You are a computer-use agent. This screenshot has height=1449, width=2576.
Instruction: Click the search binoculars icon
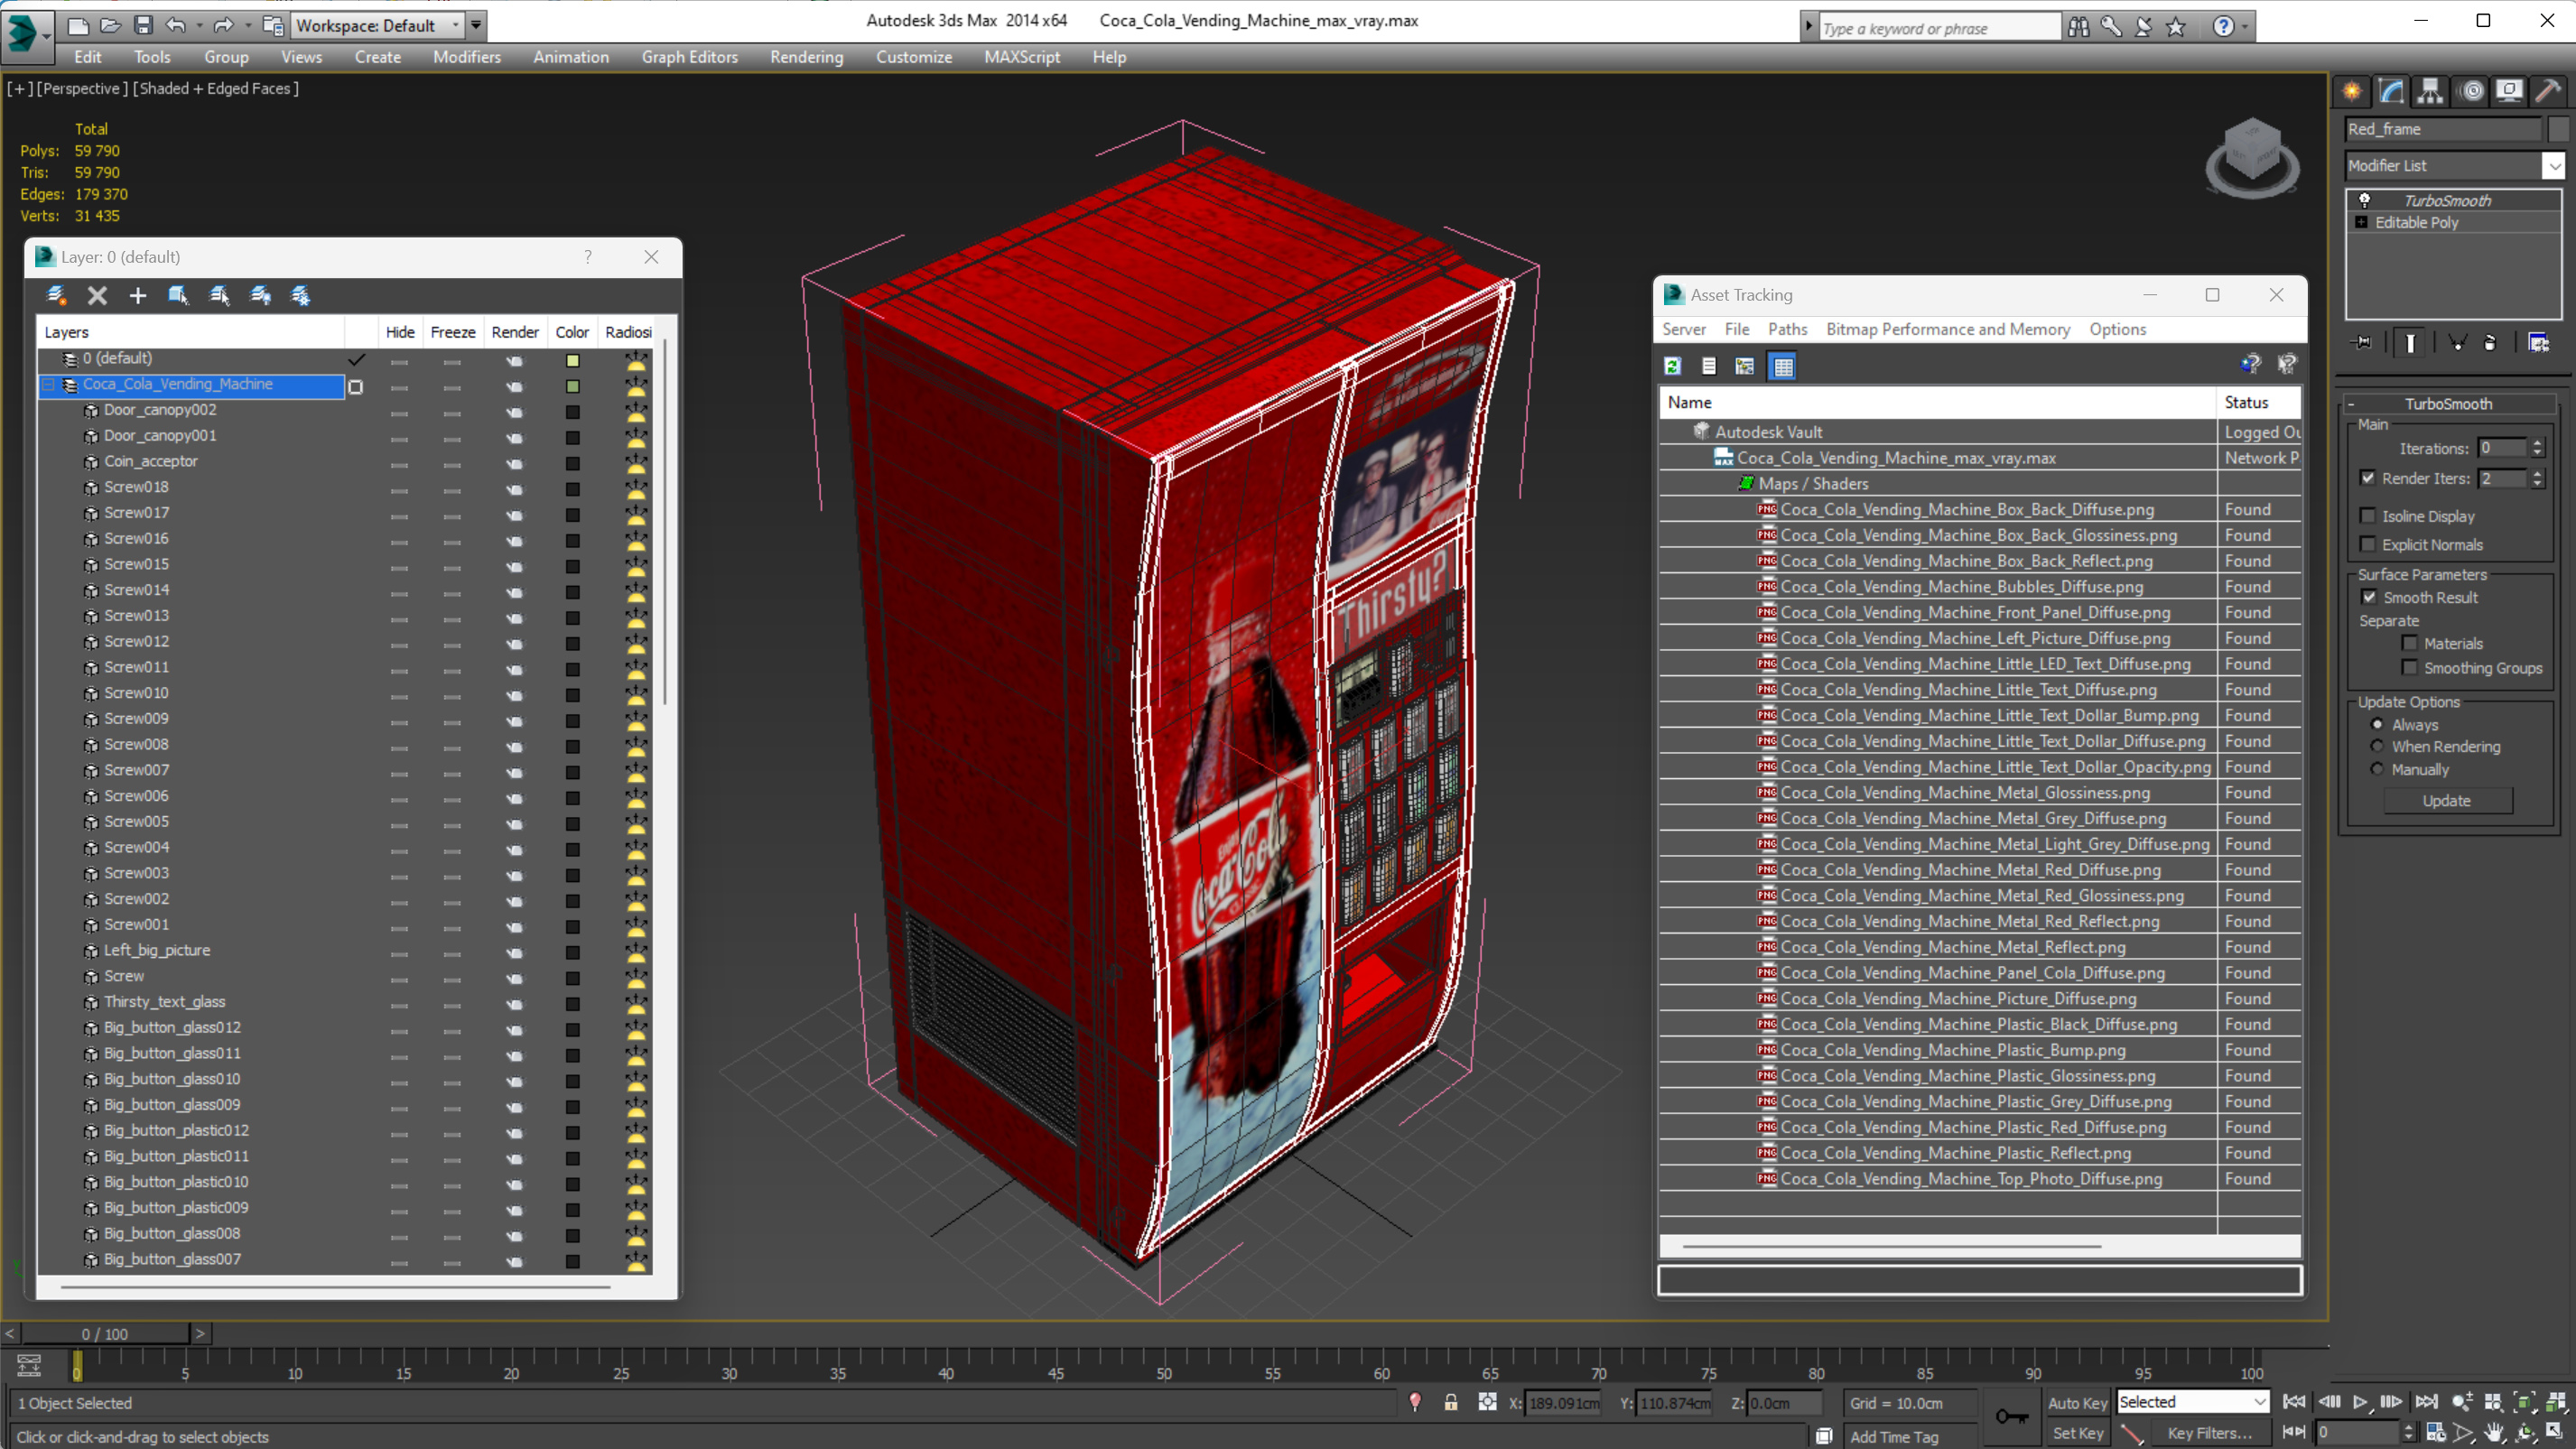[x=2078, y=27]
